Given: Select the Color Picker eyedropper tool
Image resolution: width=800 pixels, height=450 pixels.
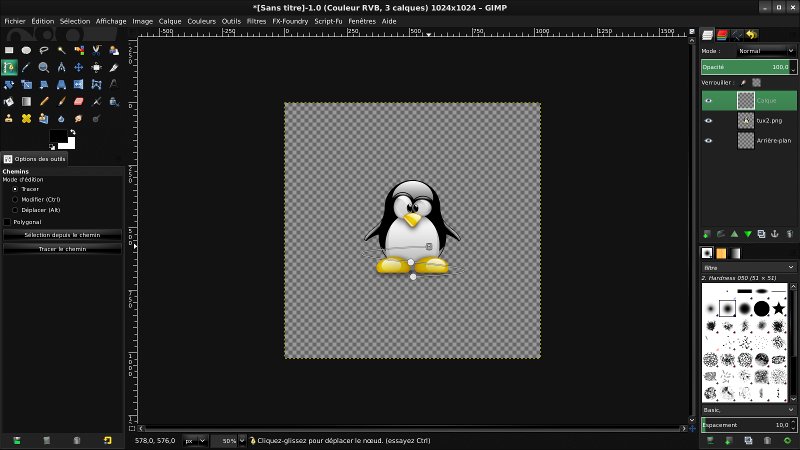Looking at the screenshot, I should click(x=27, y=67).
